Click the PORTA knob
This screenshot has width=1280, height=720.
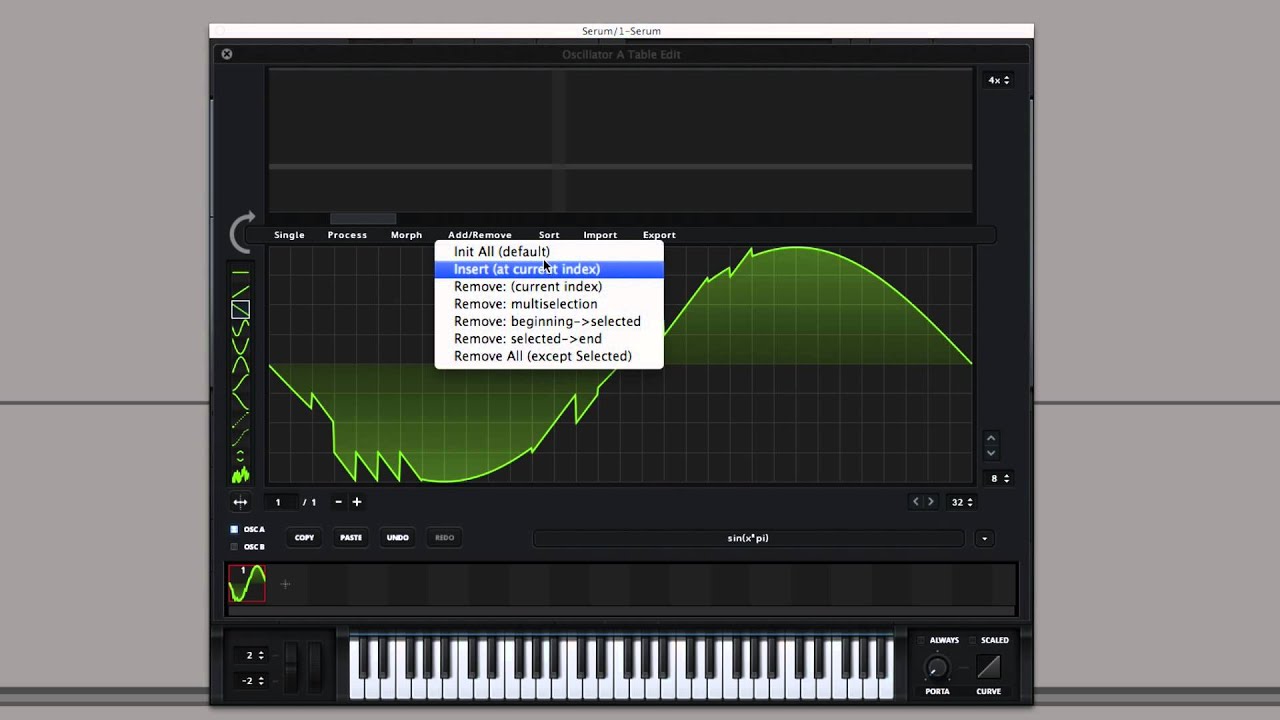[937, 668]
